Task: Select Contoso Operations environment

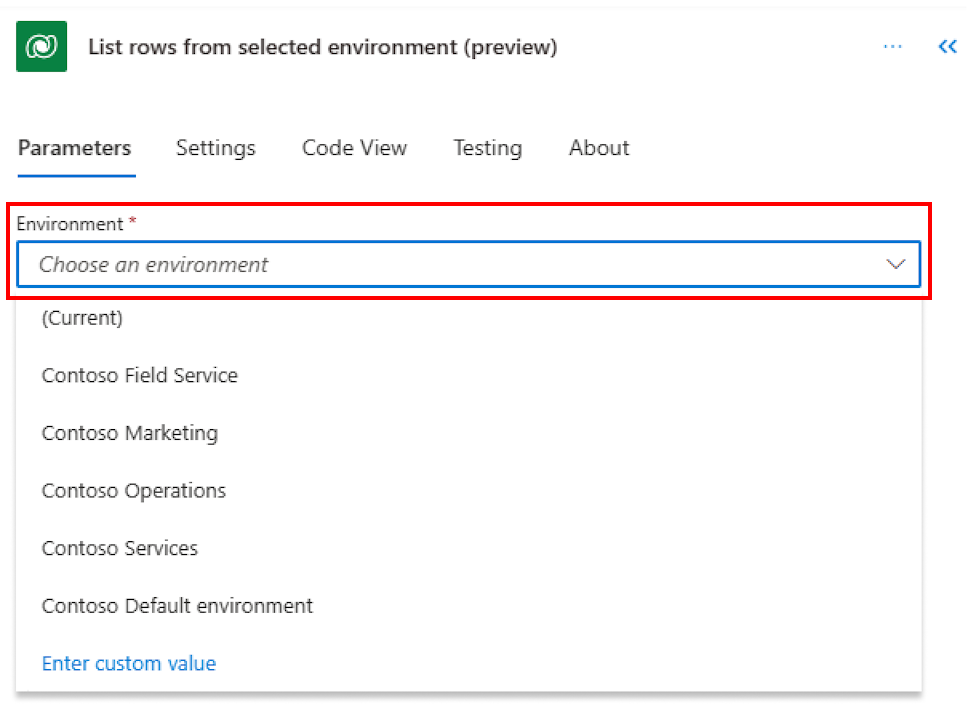Action: tap(134, 491)
